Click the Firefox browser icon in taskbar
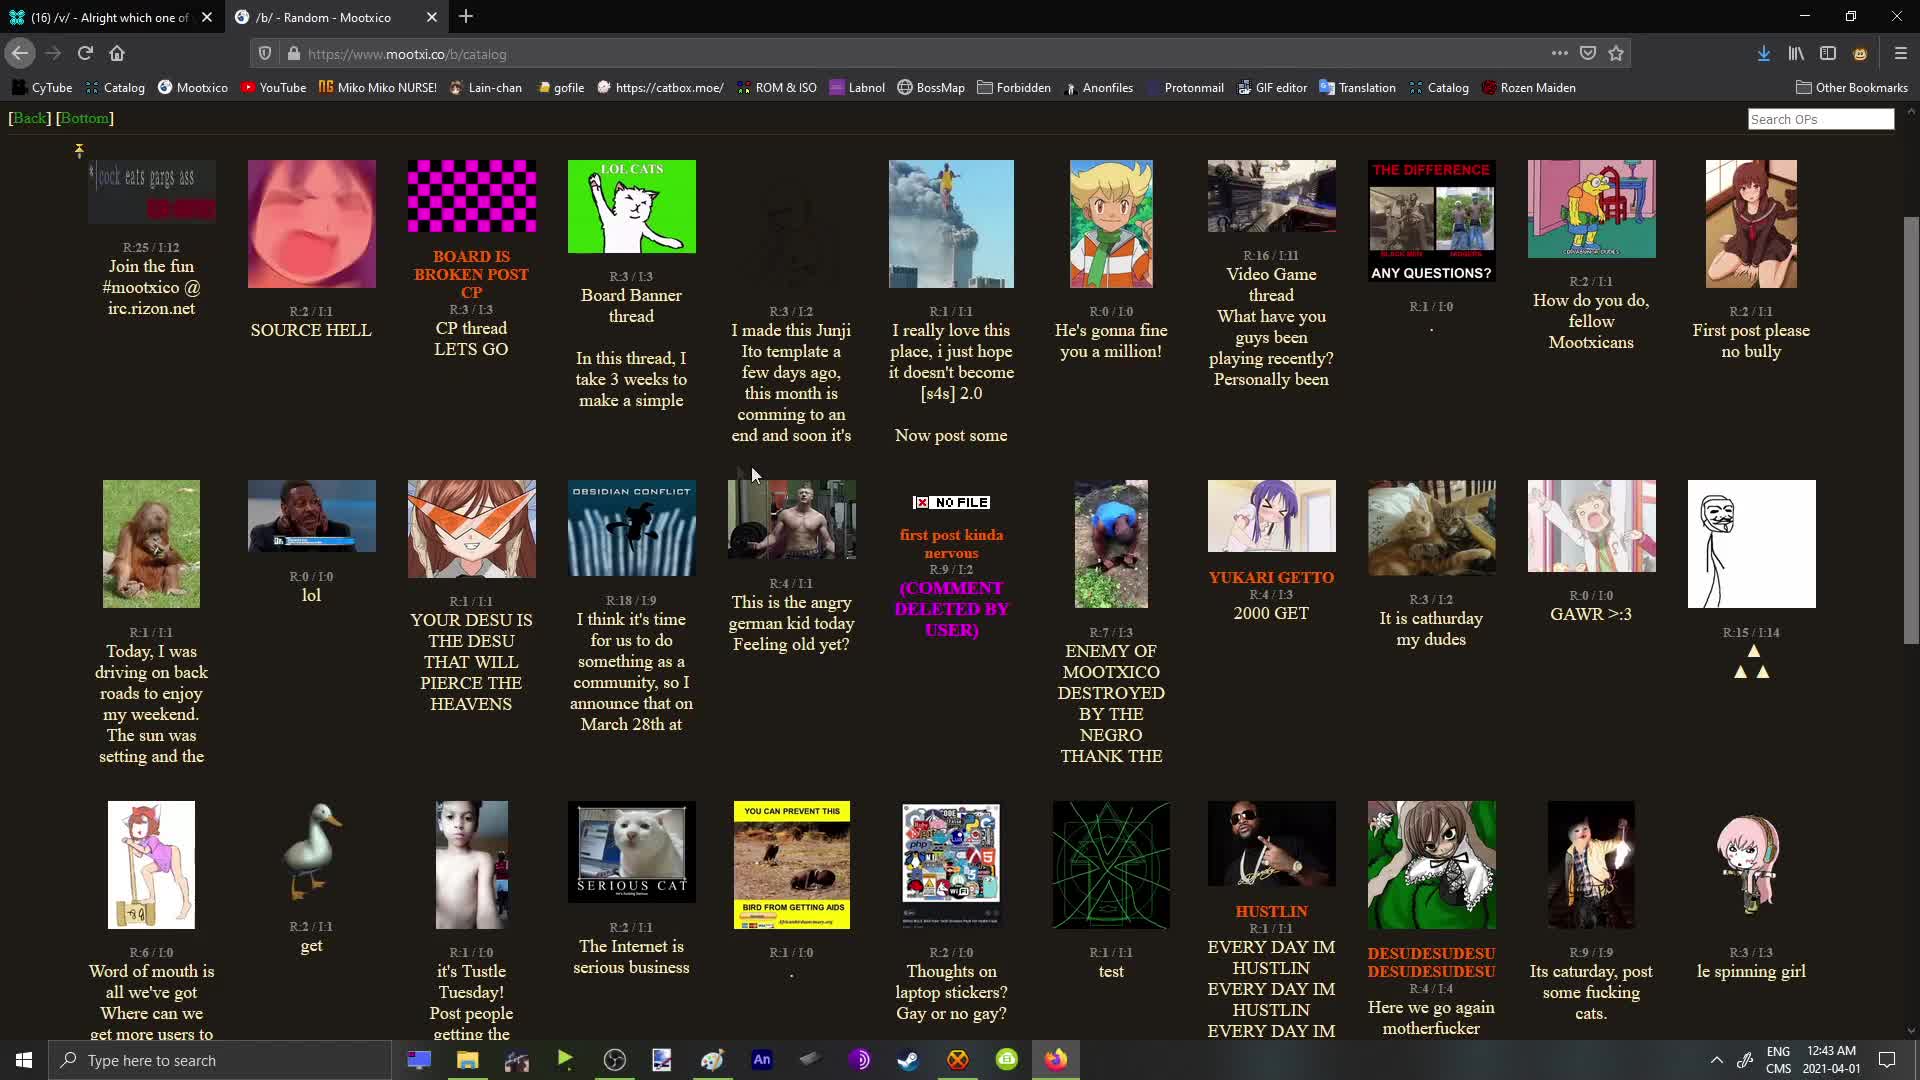The image size is (1920, 1080). coord(1055,1059)
